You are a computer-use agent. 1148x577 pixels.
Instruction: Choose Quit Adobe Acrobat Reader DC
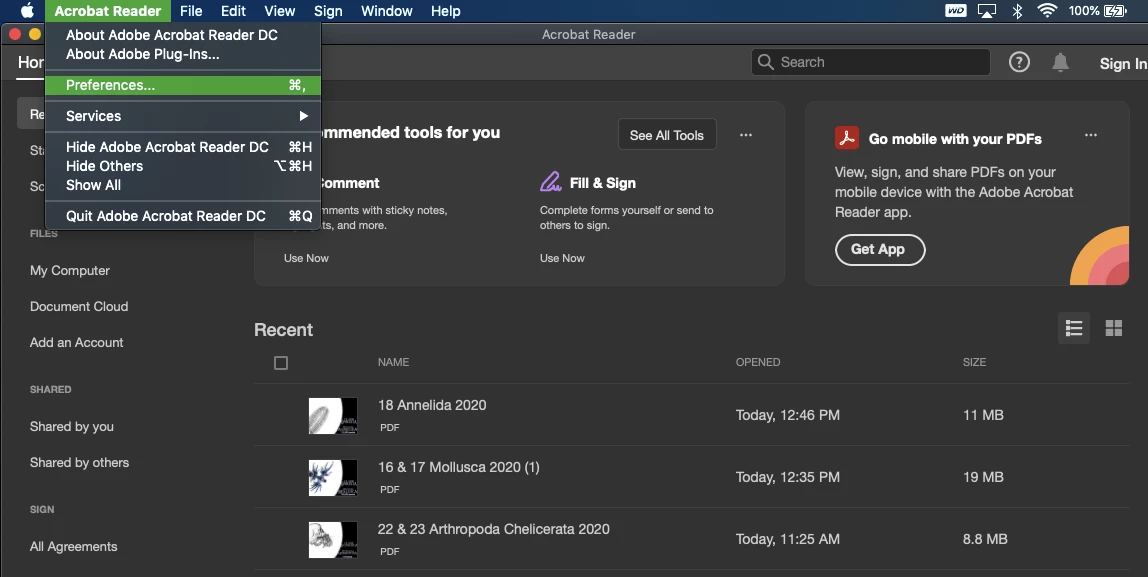pyautogui.click(x=182, y=216)
